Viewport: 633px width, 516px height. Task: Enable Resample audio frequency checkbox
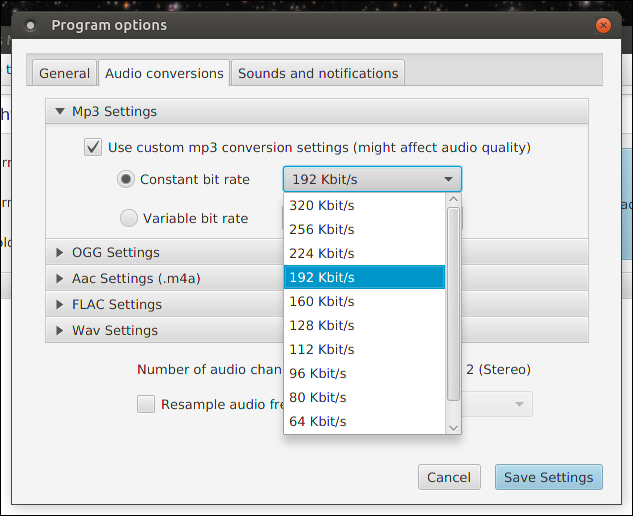pos(146,404)
